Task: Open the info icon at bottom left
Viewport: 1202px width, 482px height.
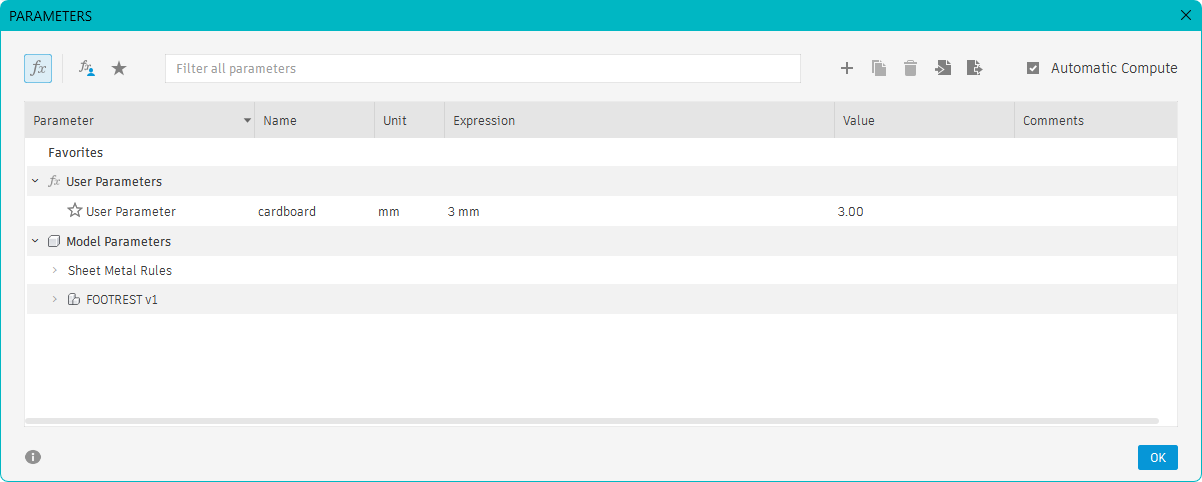Action: click(33, 457)
